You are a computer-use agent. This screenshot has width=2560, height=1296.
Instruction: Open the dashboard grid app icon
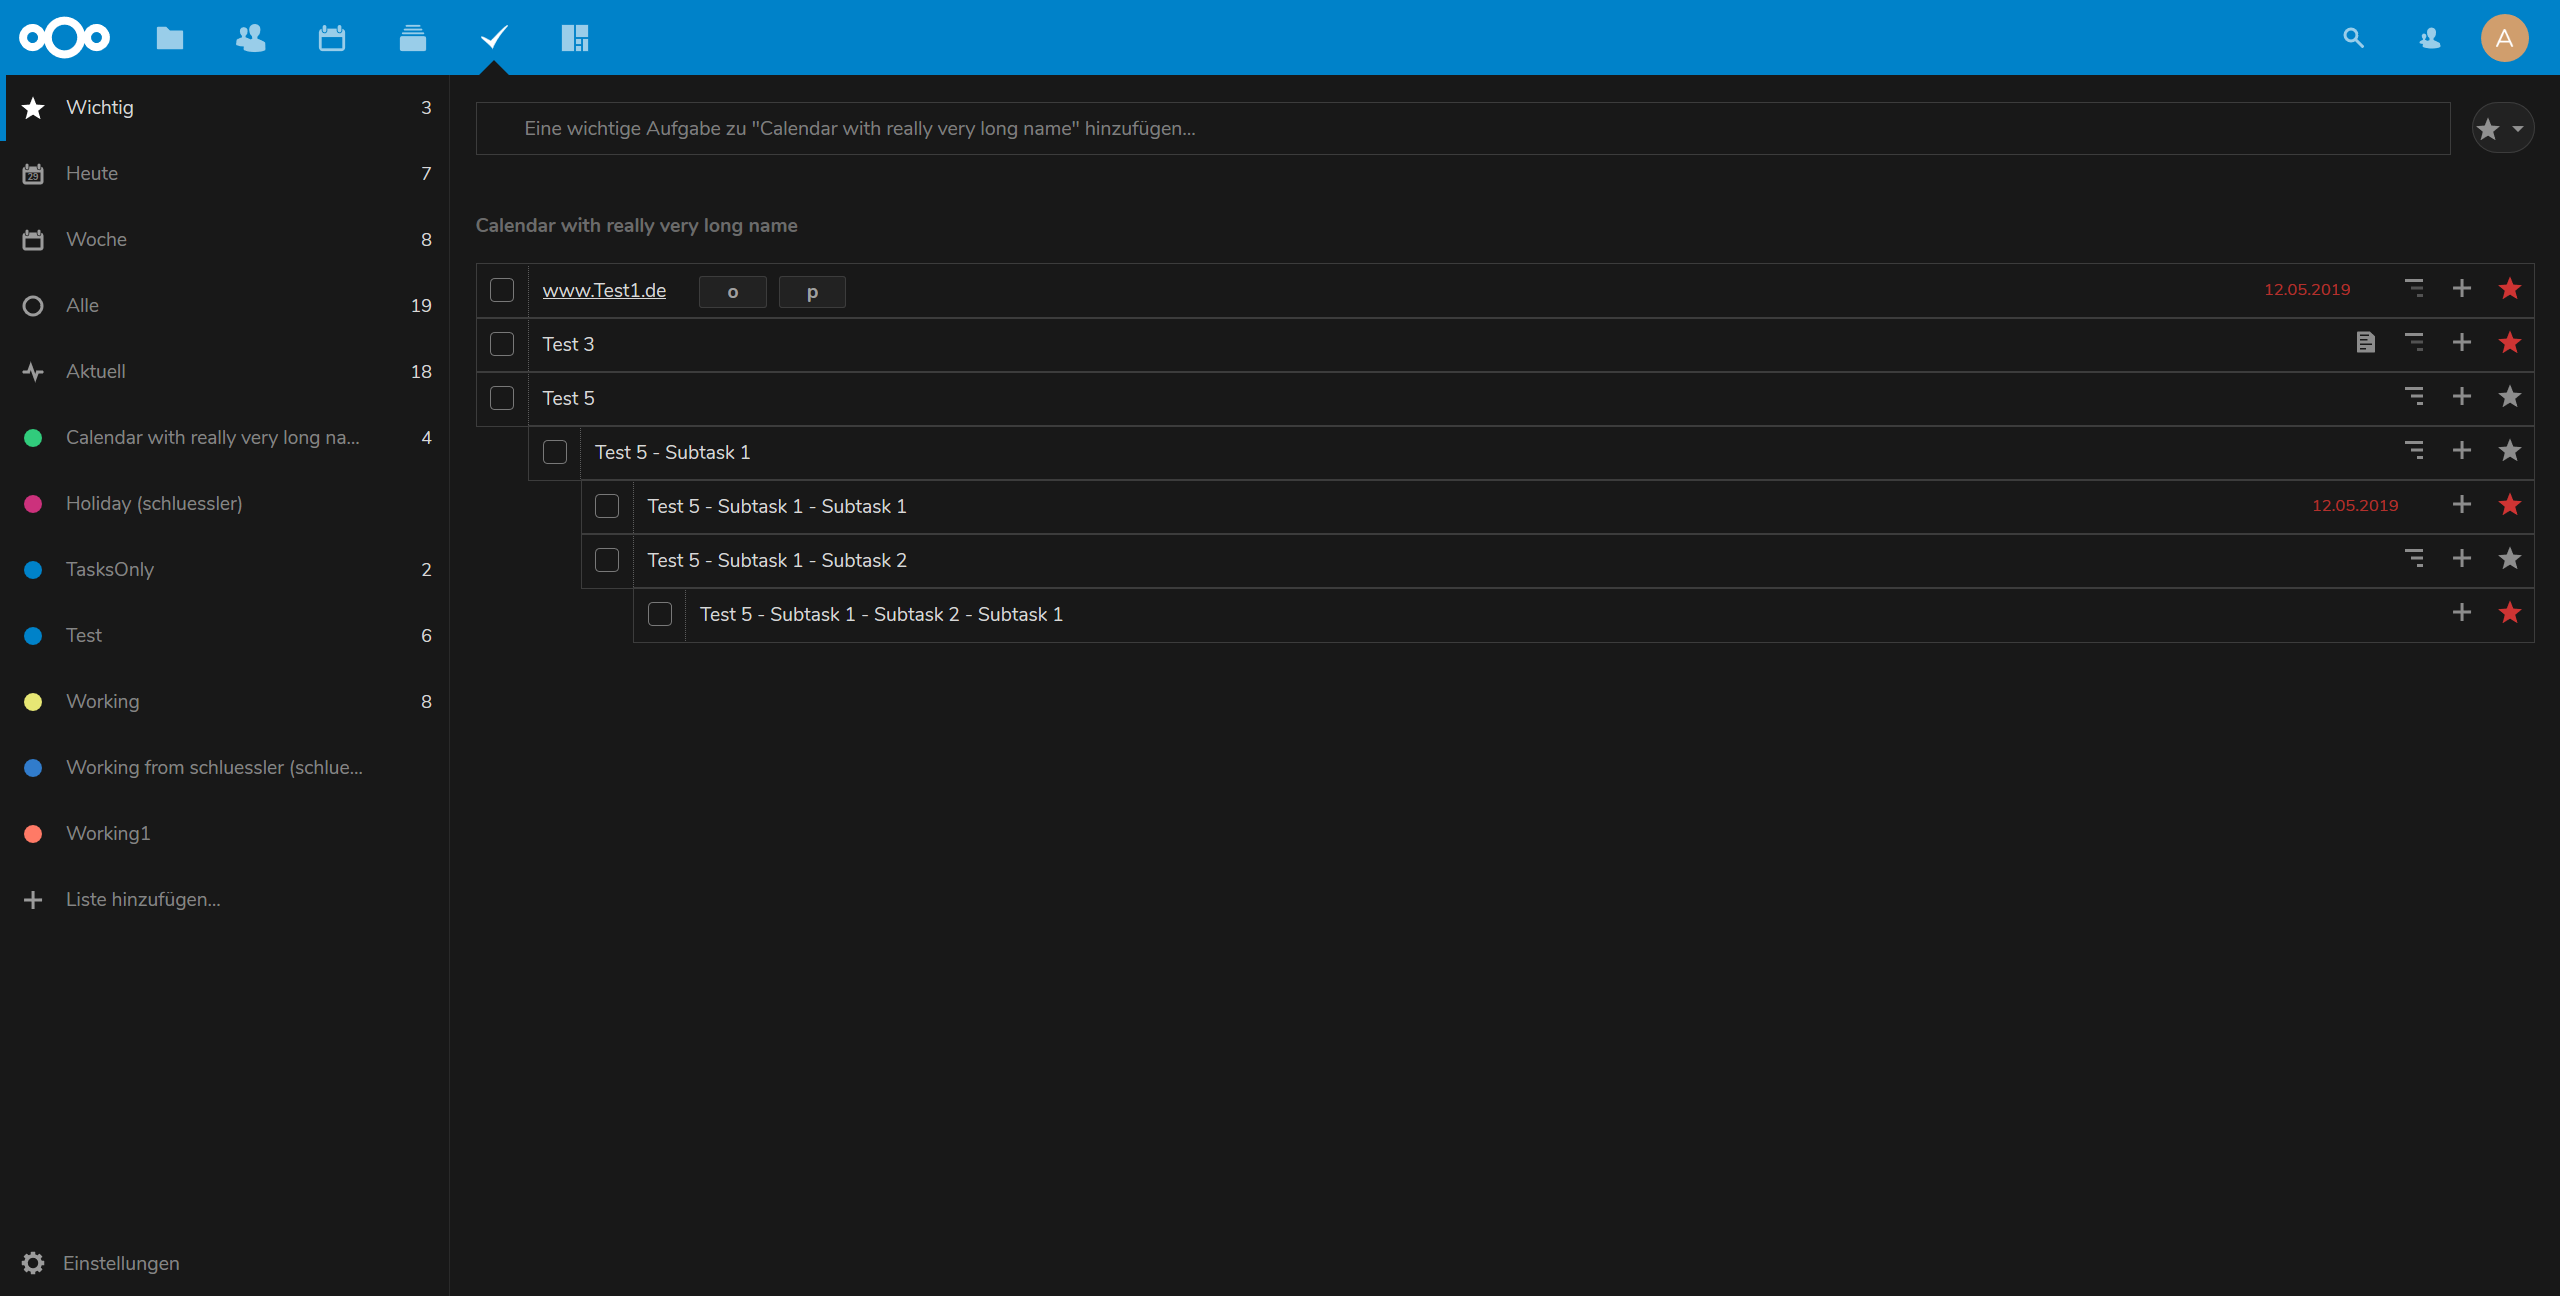point(575,38)
